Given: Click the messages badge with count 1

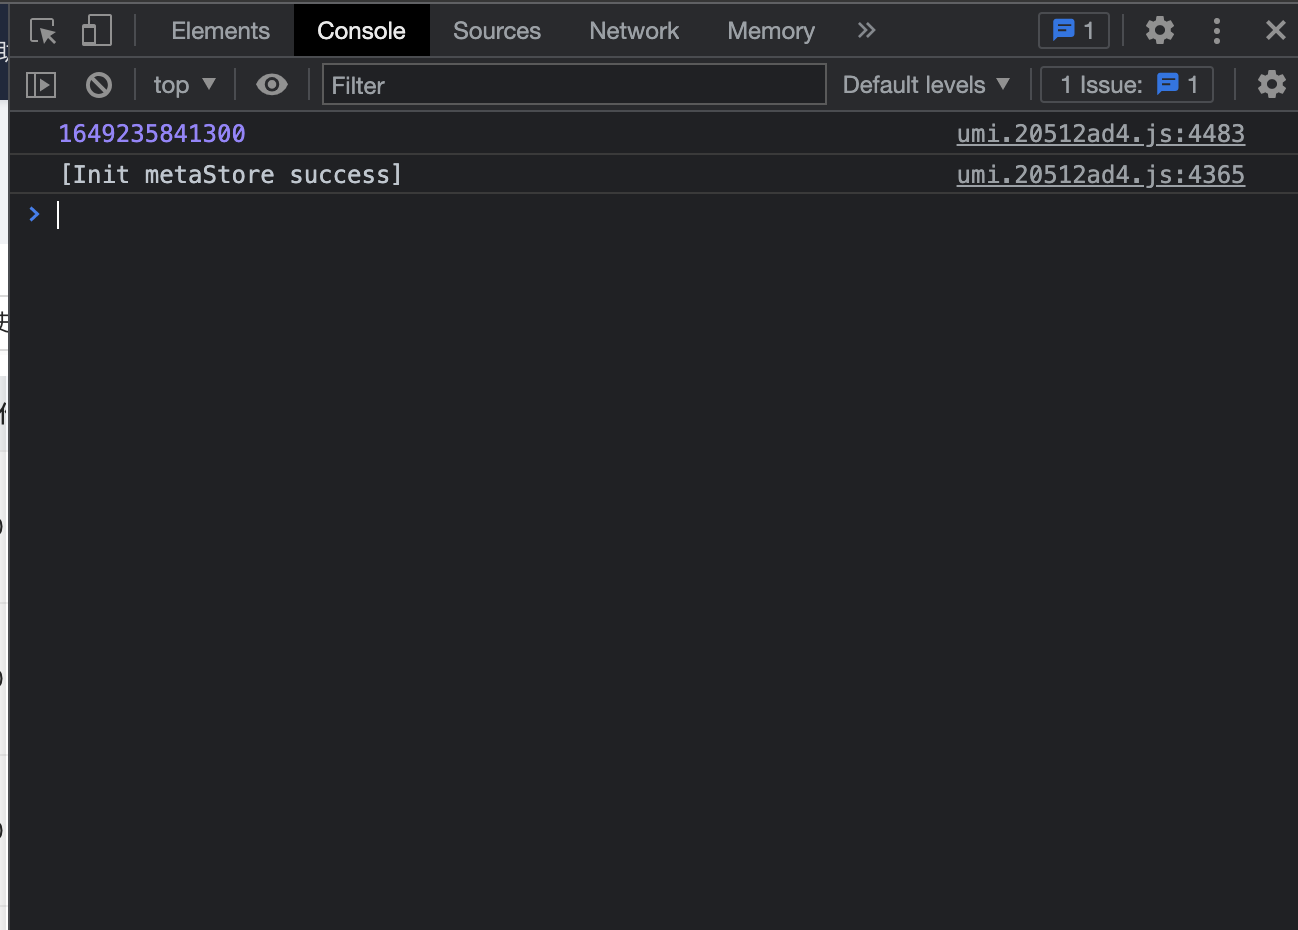Looking at the screenshot, I should click(x=1073, y=31).
